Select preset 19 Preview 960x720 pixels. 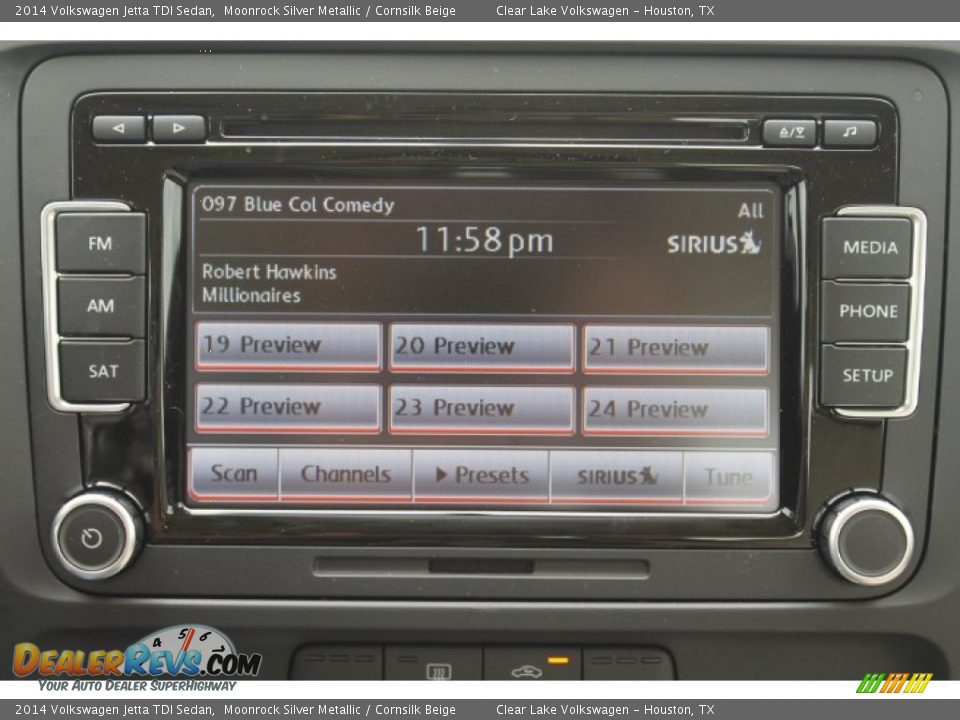click(288, 346)
